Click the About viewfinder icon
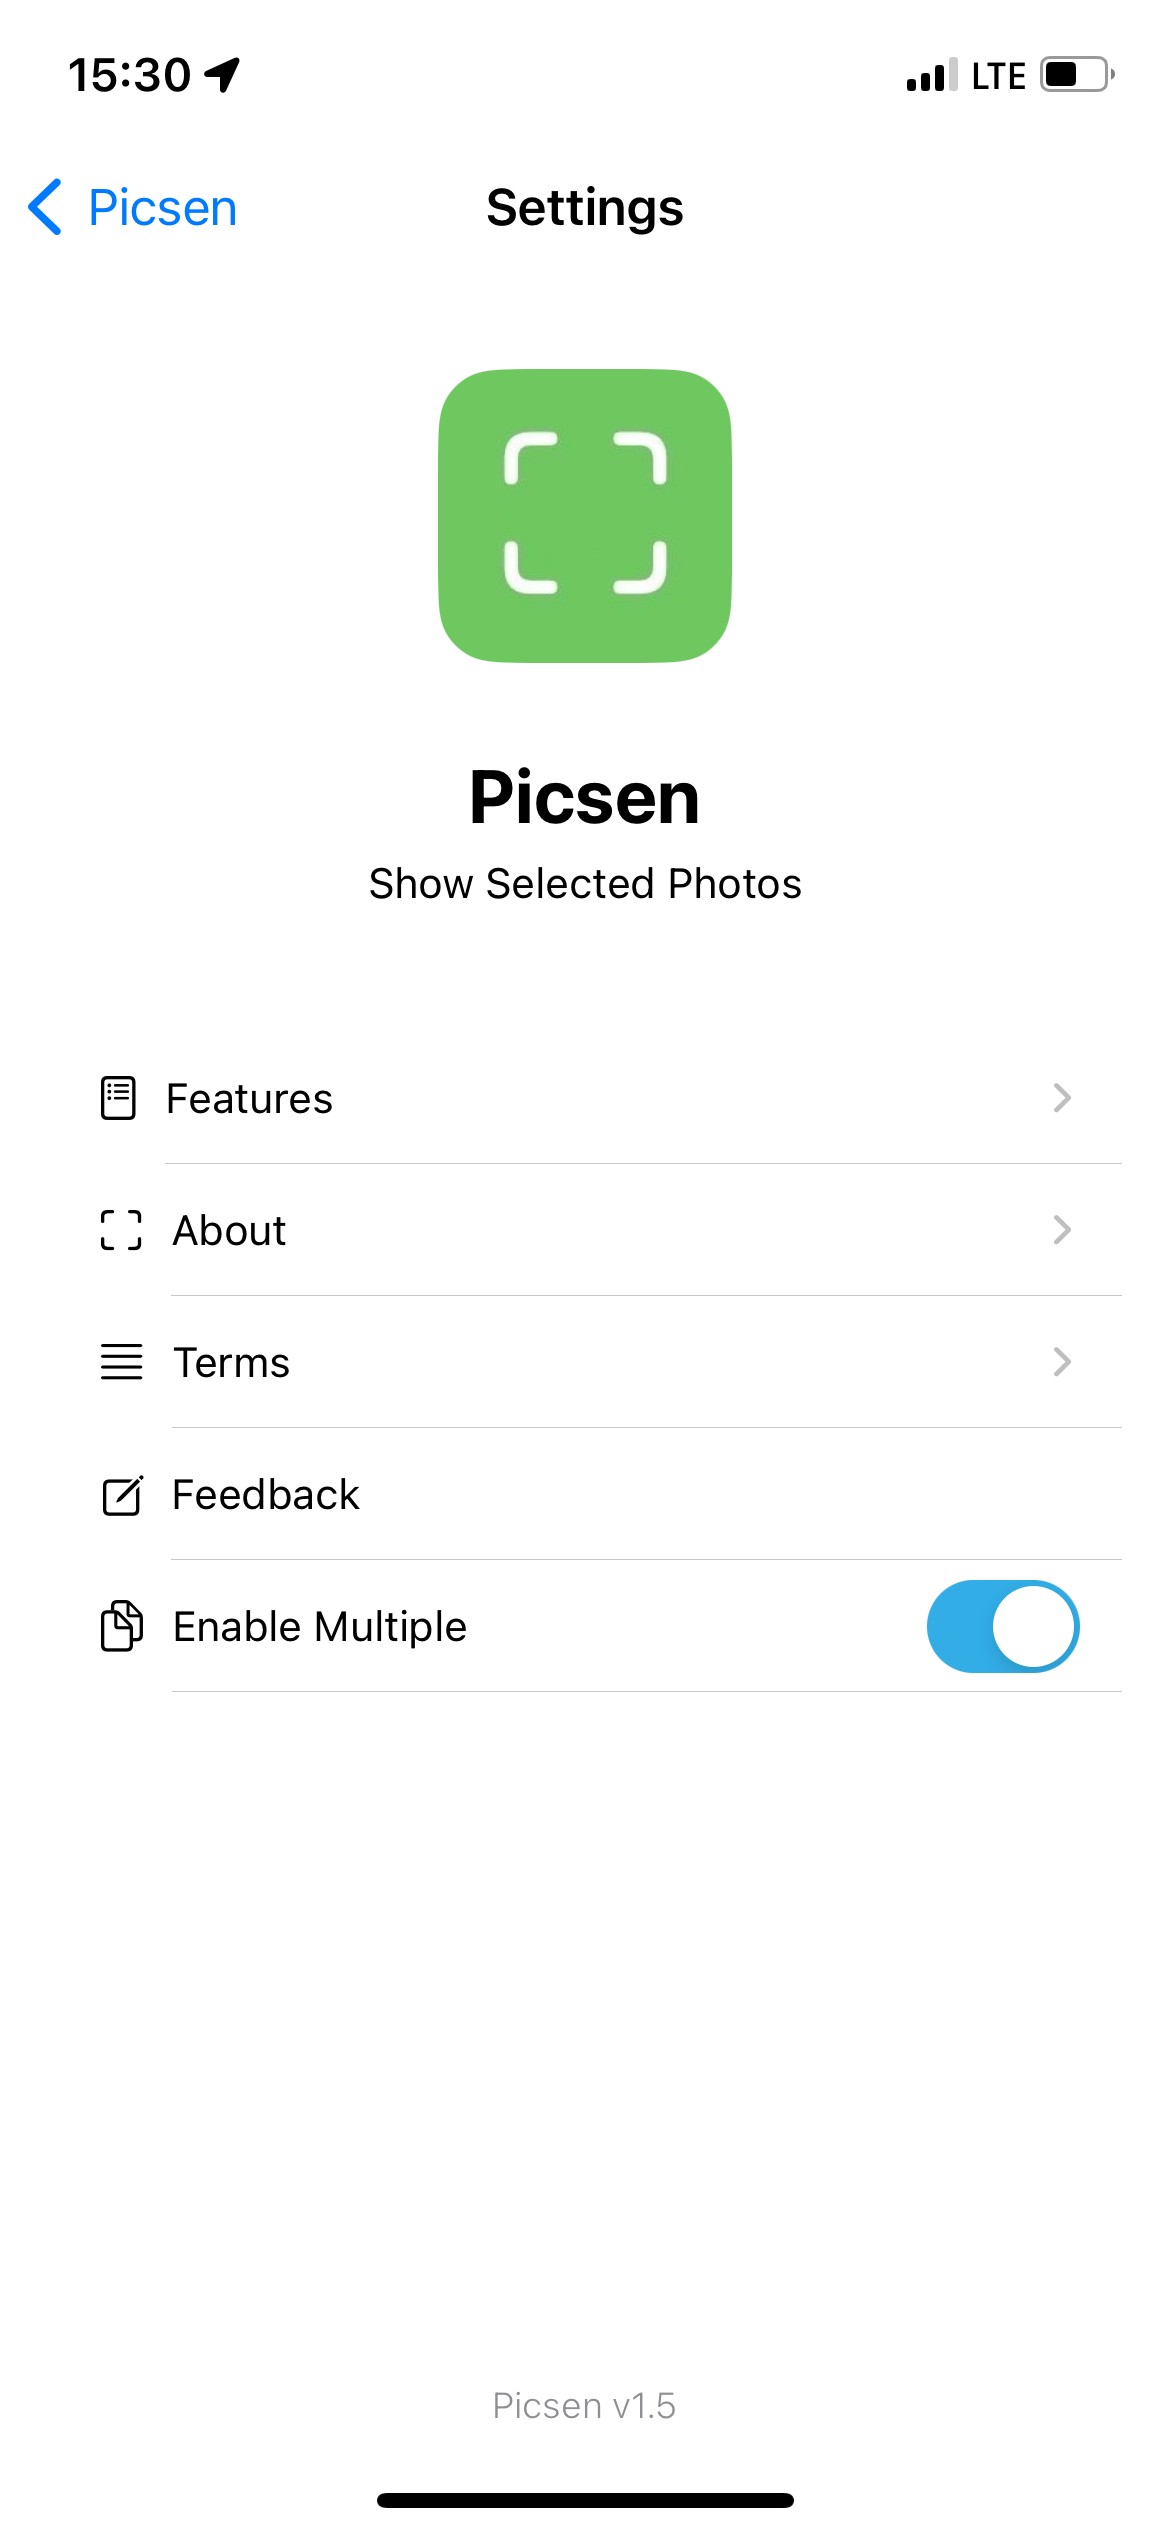 pos(121,1230)
